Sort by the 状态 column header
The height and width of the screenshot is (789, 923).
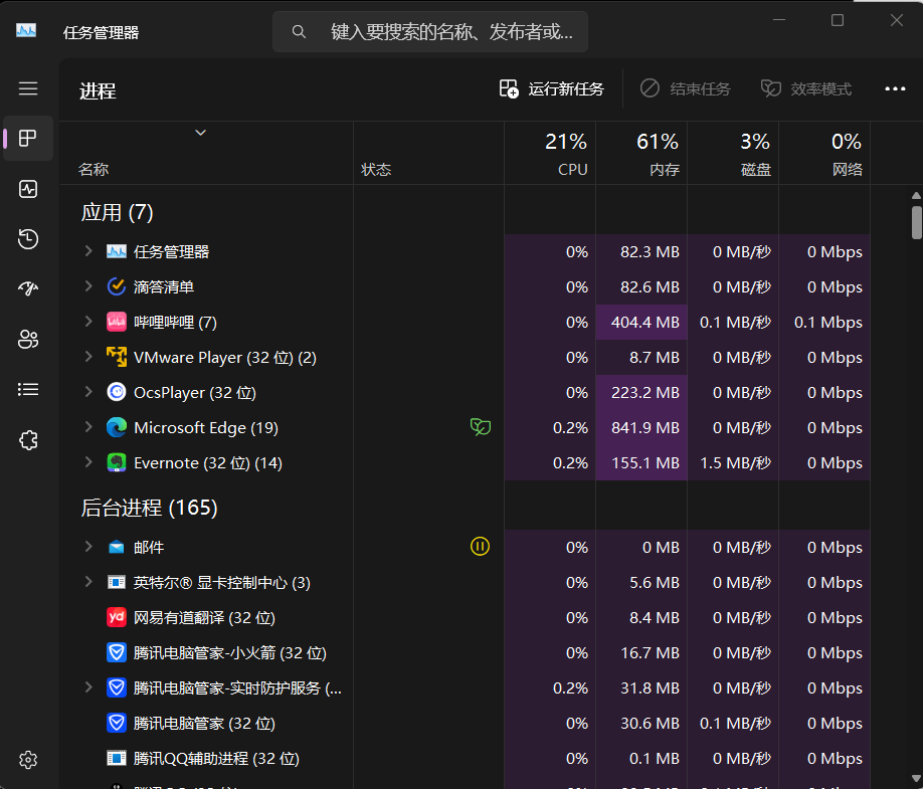point(429,153)
